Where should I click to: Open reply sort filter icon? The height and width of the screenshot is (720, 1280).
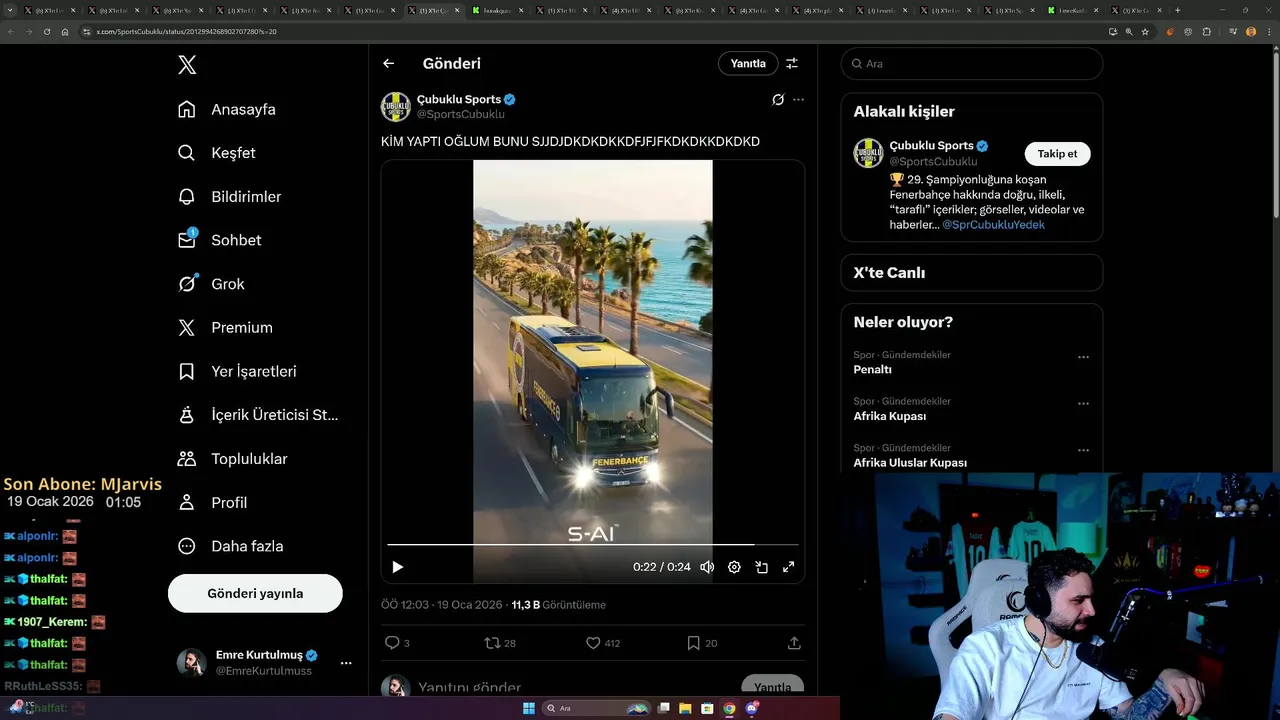pos(792,63)
